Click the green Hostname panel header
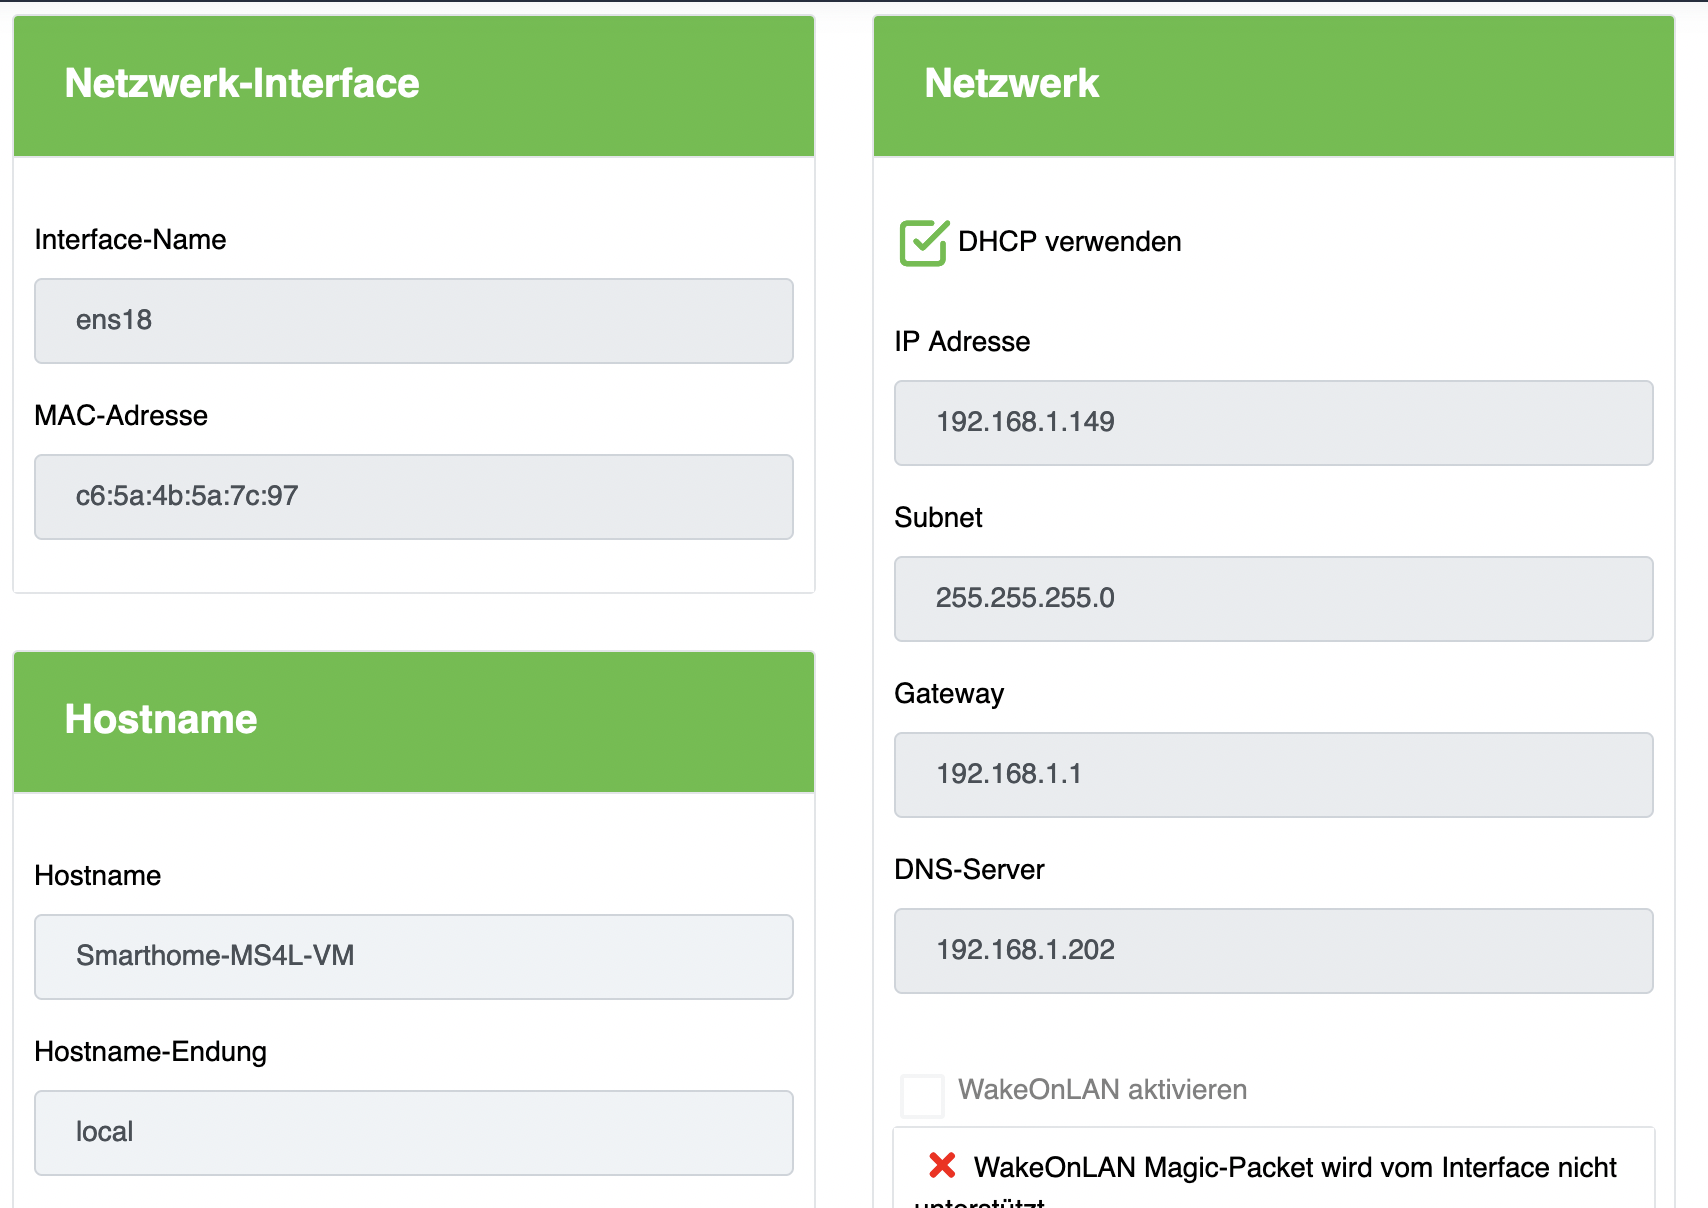The image size is (1708, 1208). click(x=414, y=721)
